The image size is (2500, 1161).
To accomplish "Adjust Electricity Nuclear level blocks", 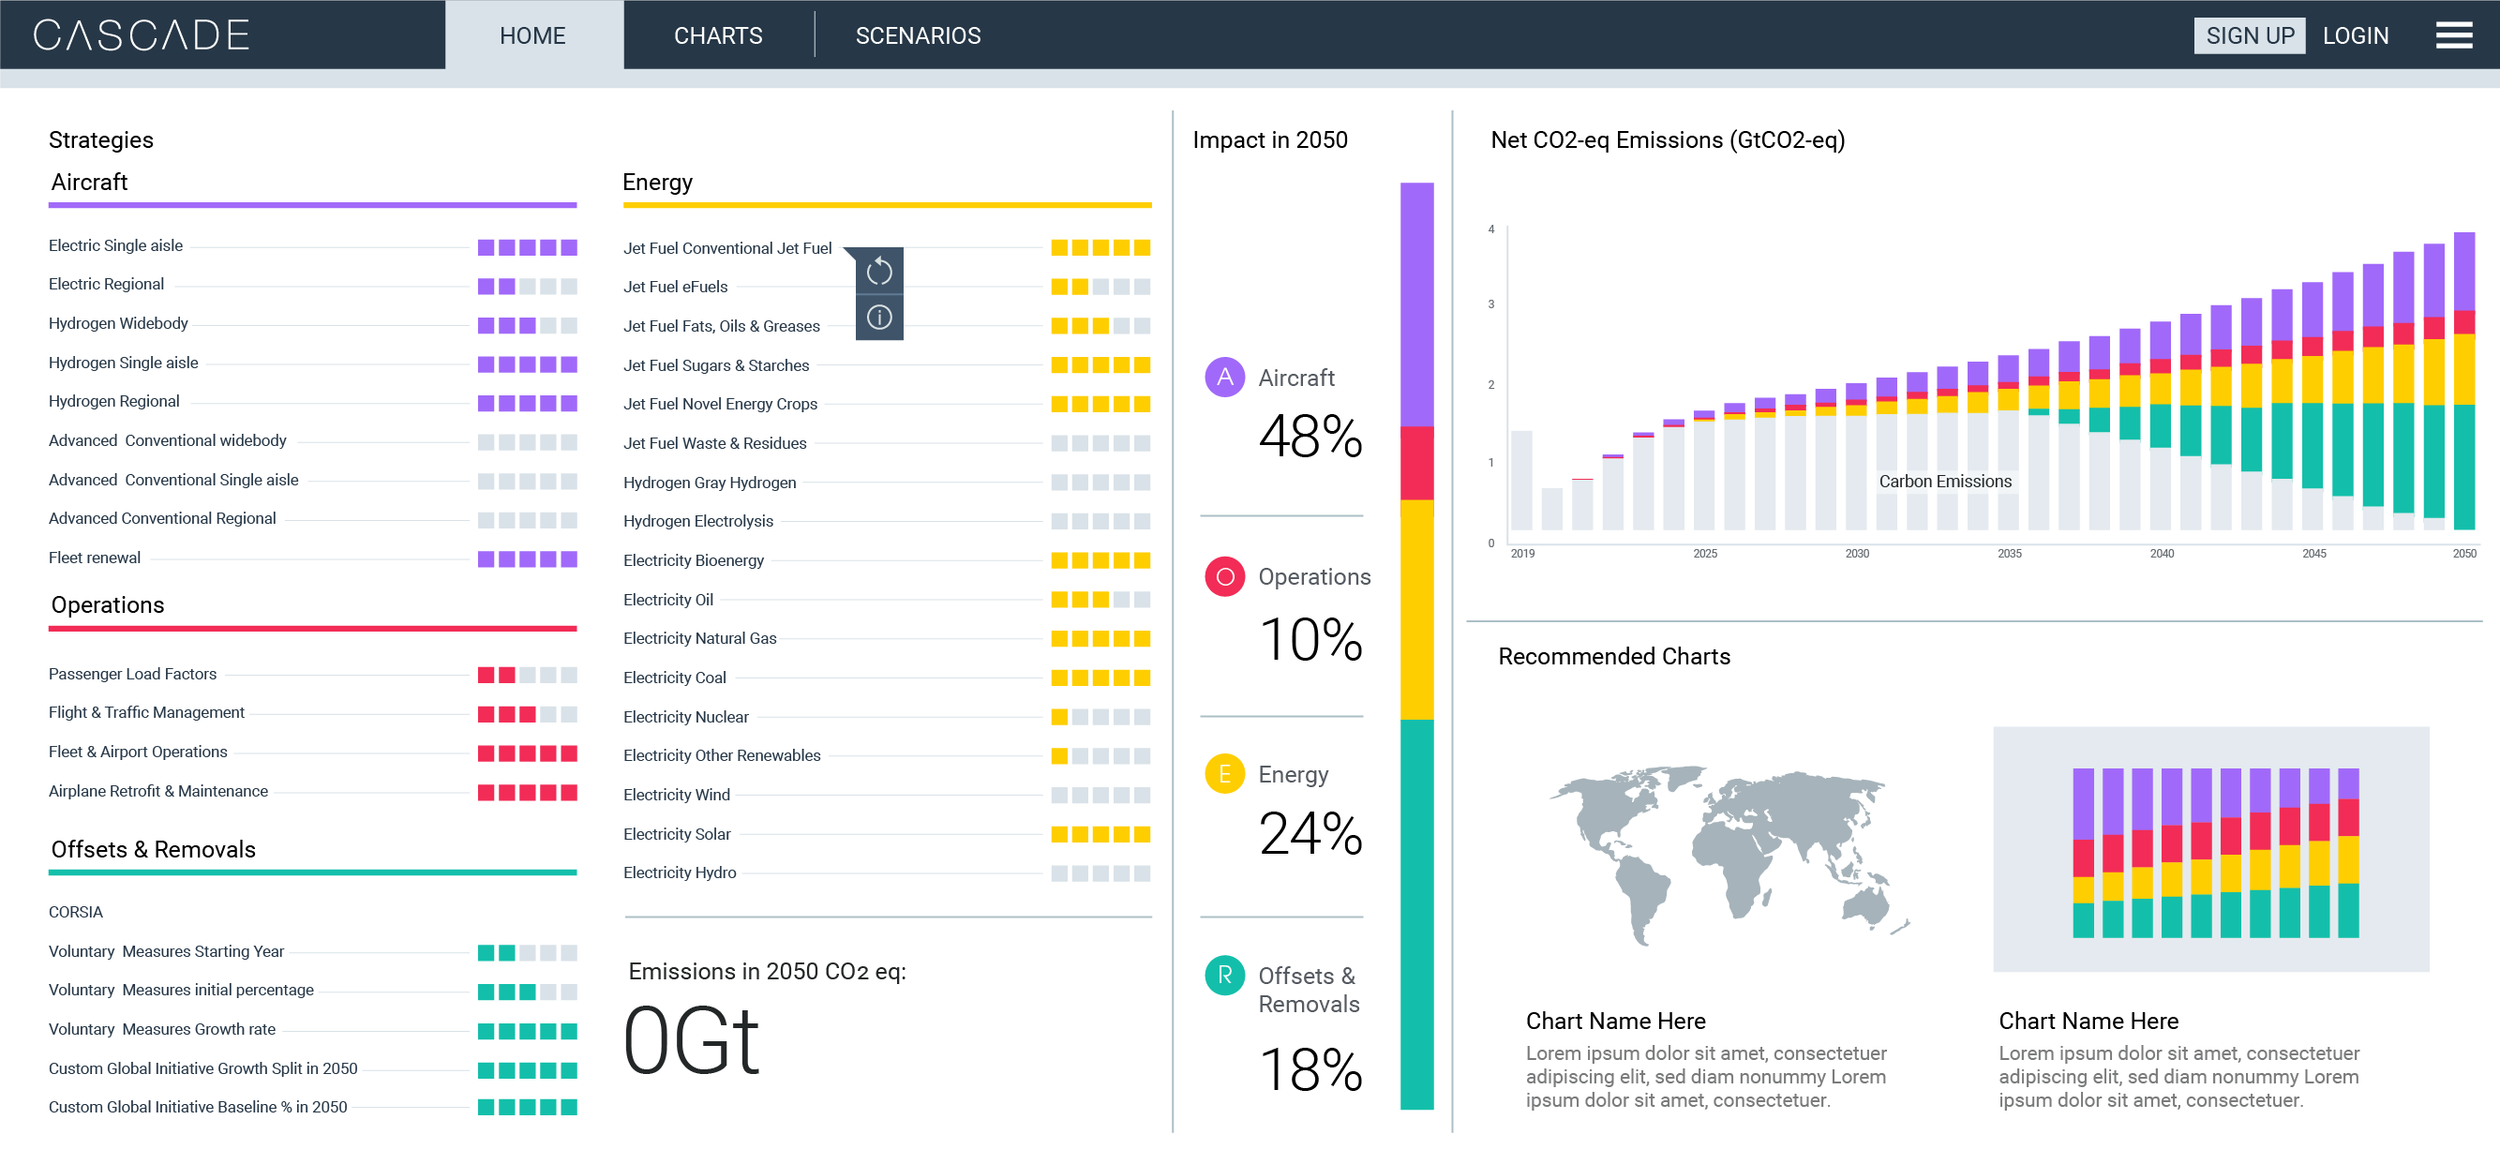I will click(1100, 717).
